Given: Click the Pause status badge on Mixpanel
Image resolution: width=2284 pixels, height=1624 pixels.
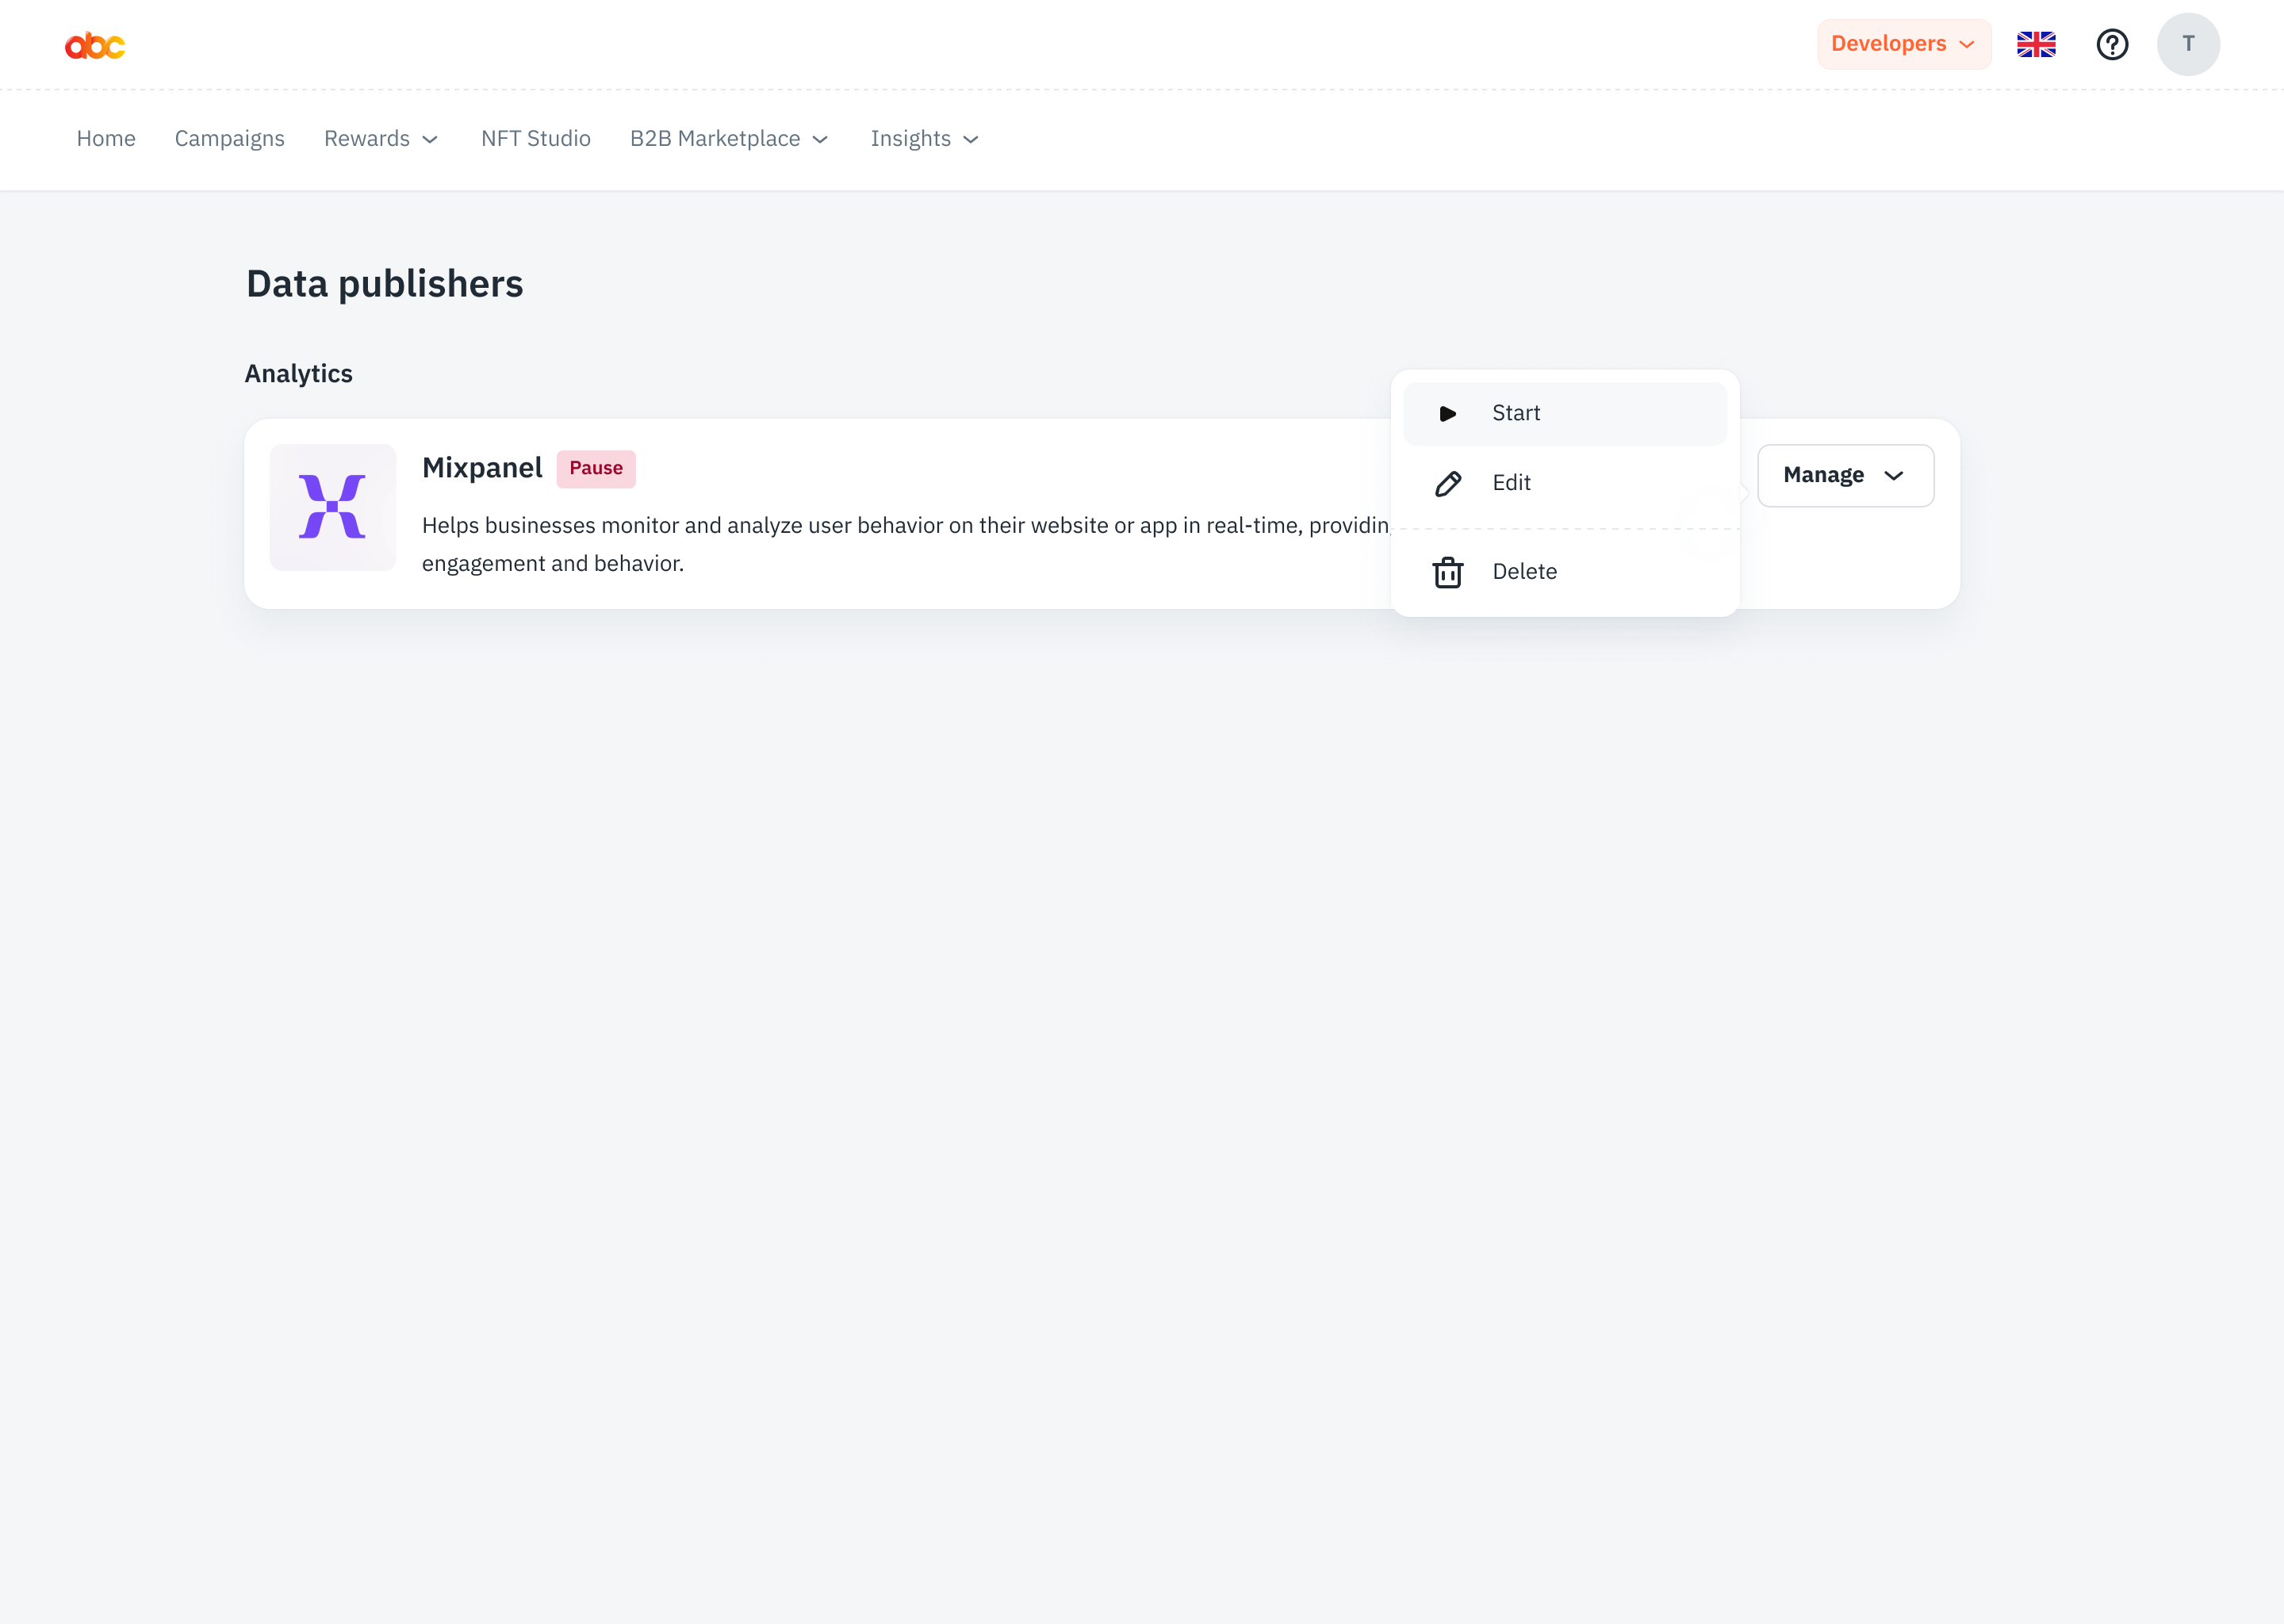Looking at the screenshot, I should [595, 468].
